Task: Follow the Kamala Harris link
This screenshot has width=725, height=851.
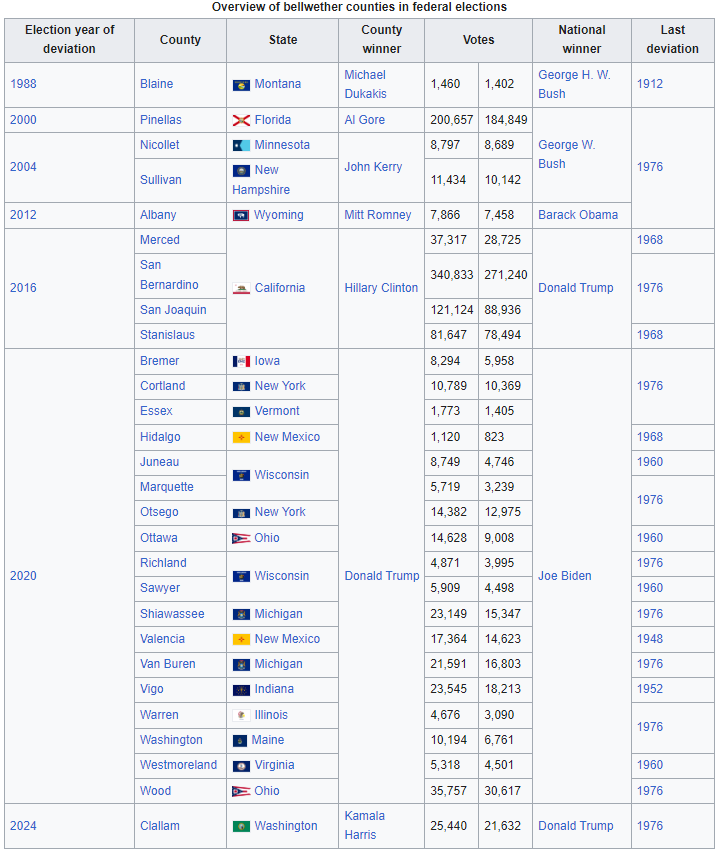Action: click(365, 825)
